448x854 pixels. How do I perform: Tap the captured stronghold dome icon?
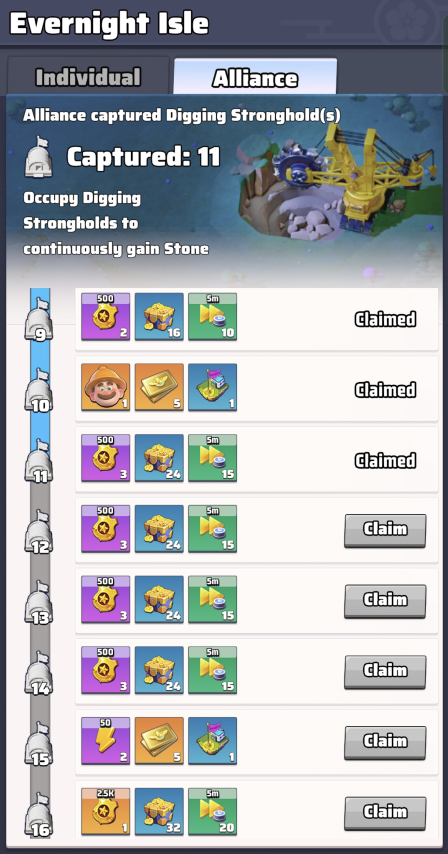[x=39, y=157]
